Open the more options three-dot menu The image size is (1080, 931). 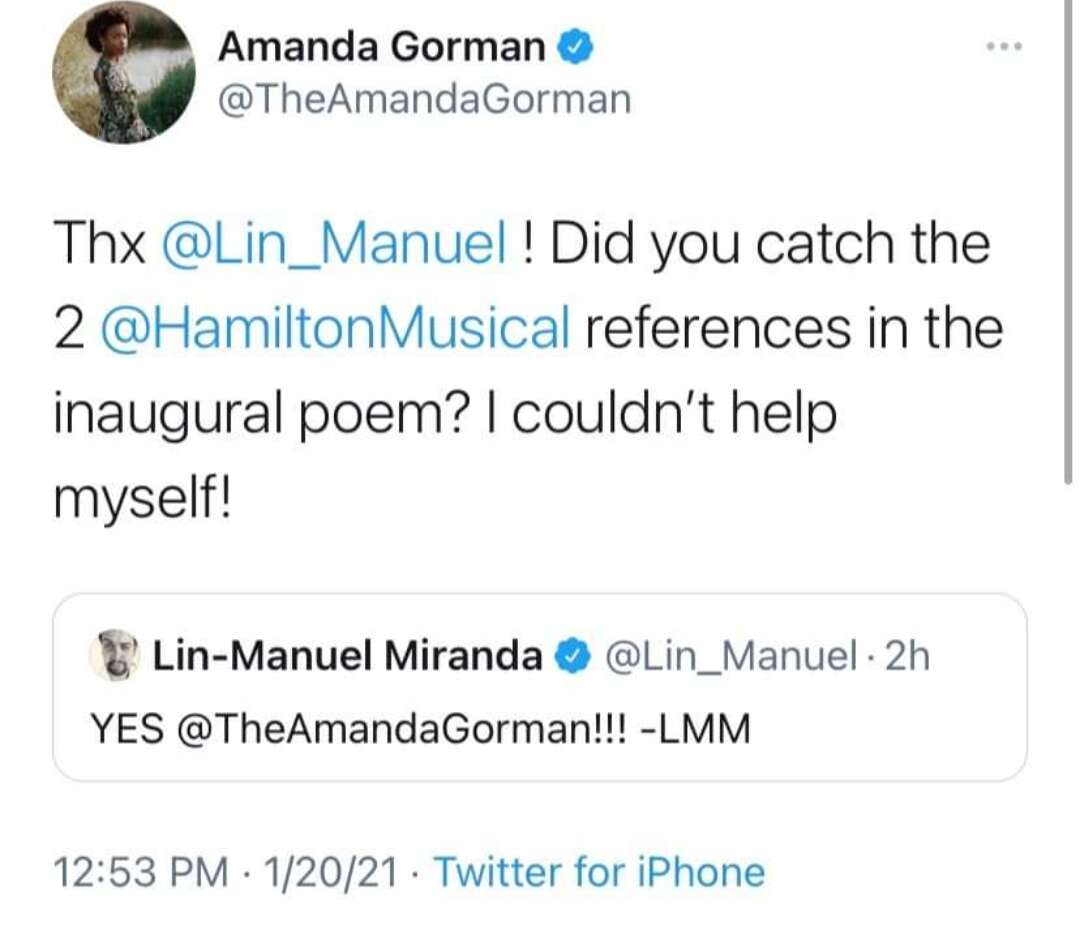[1004, 48]
